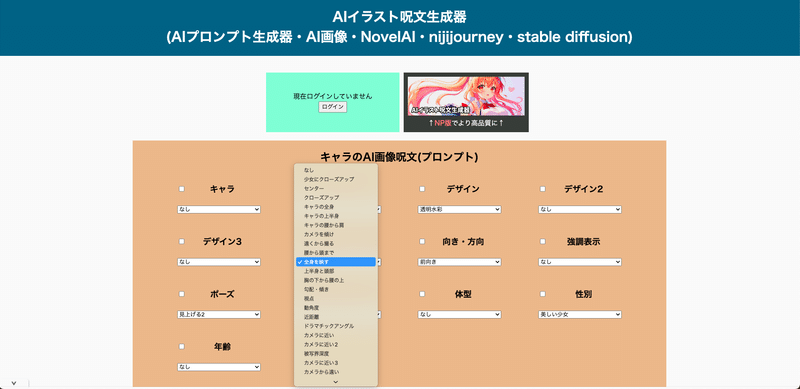Open the AIイラスト呪文生成器 NP版 banner
Screen dimensions: 800x389
[466, 102]
